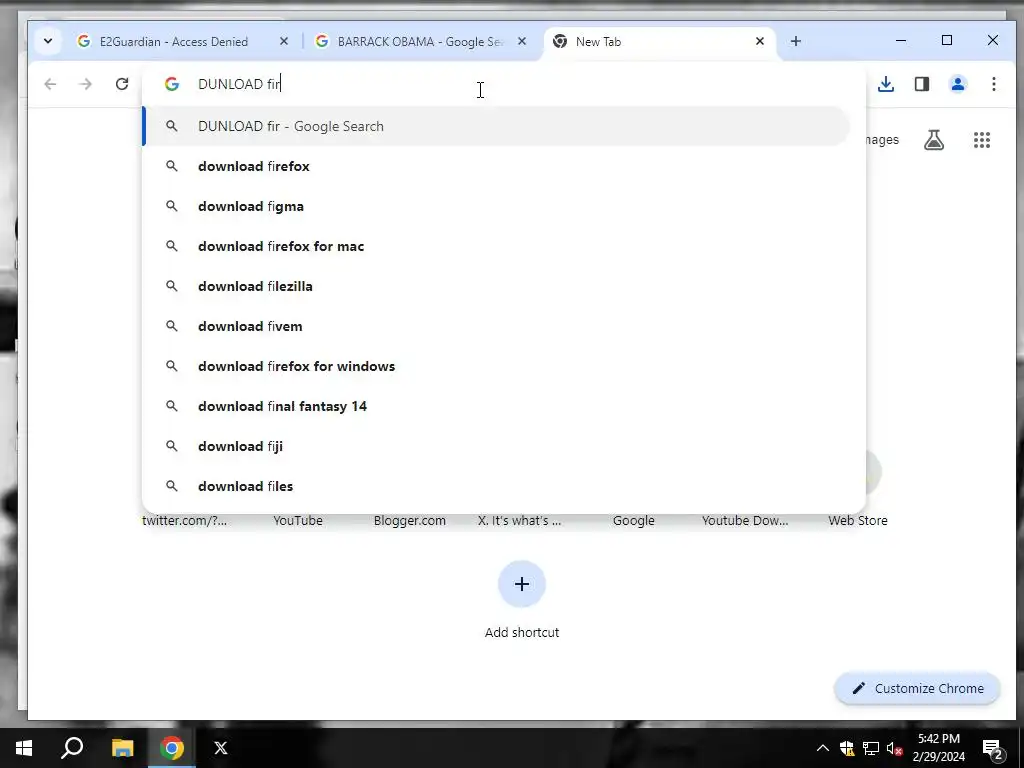Click the muted volume tray icon

pyautogui.click(x=894, y=748)
